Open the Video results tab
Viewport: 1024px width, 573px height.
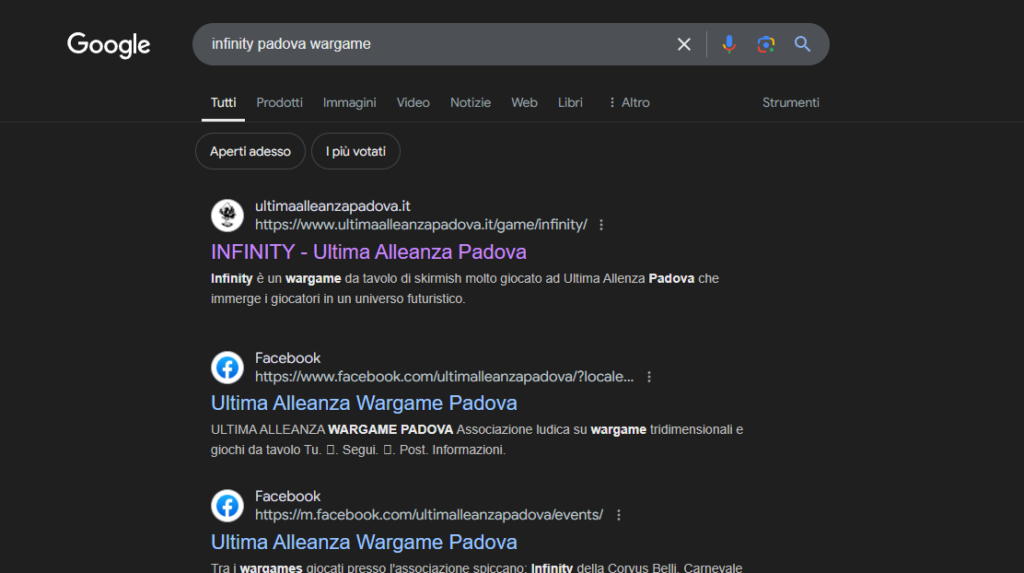413,103
